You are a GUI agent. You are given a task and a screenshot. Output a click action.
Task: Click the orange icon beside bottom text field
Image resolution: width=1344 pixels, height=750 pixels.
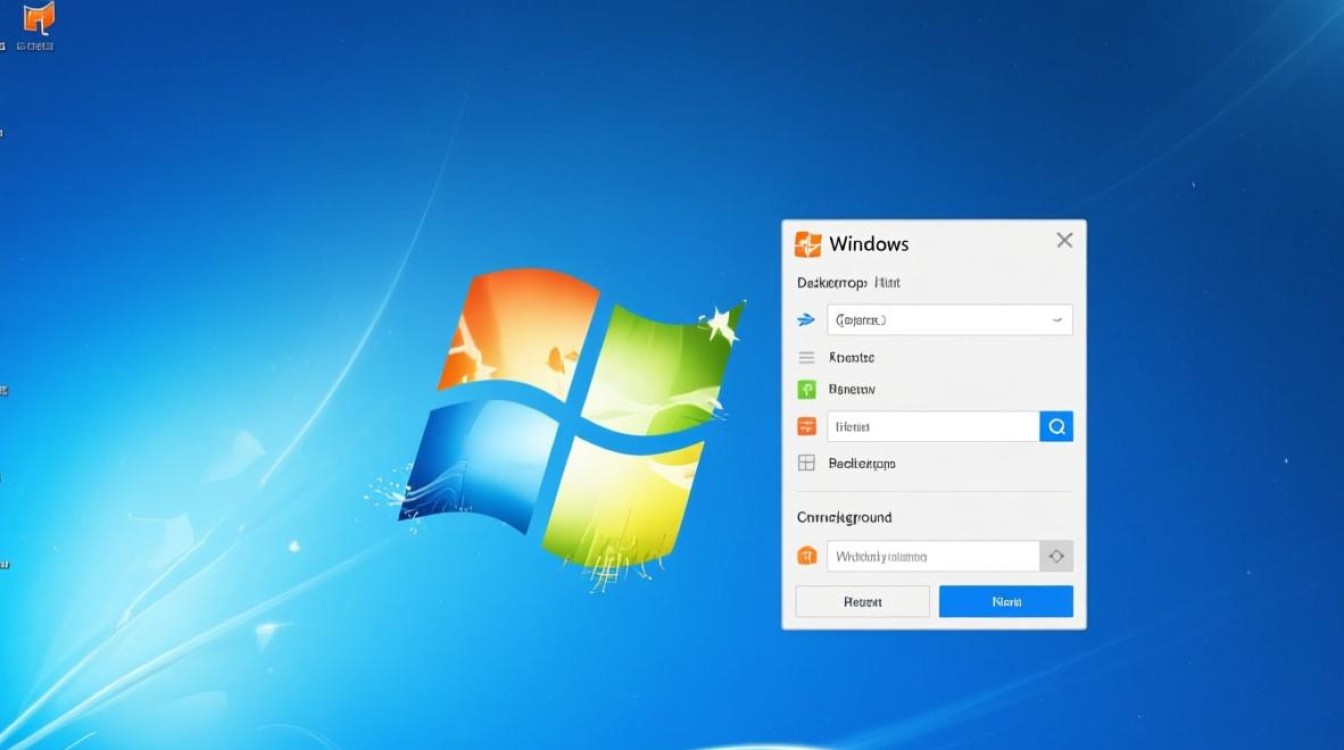pyautogui.click(x=806, y=556)
